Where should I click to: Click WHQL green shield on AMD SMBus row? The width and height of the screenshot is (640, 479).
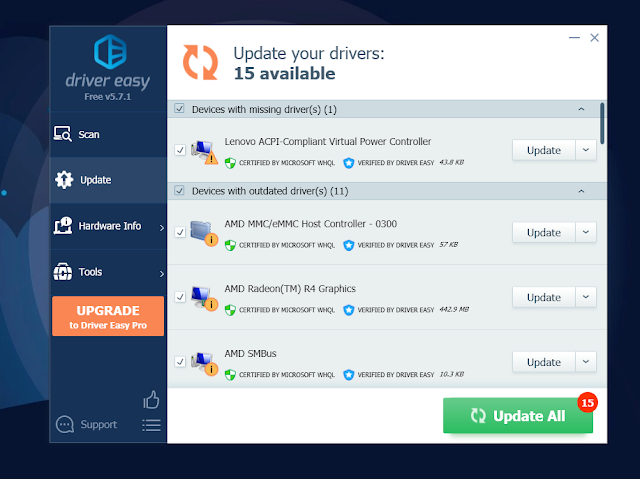230,375
